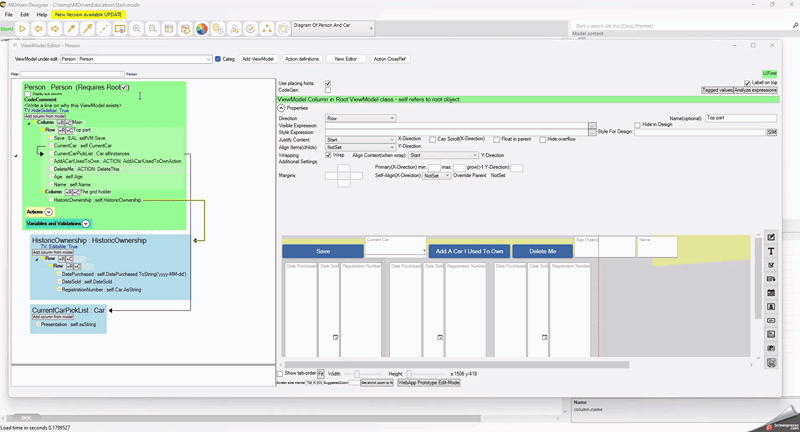Click the 'Analyze expressions' button
Viewport: 800px width, 432px height.
tap(756, 90)
